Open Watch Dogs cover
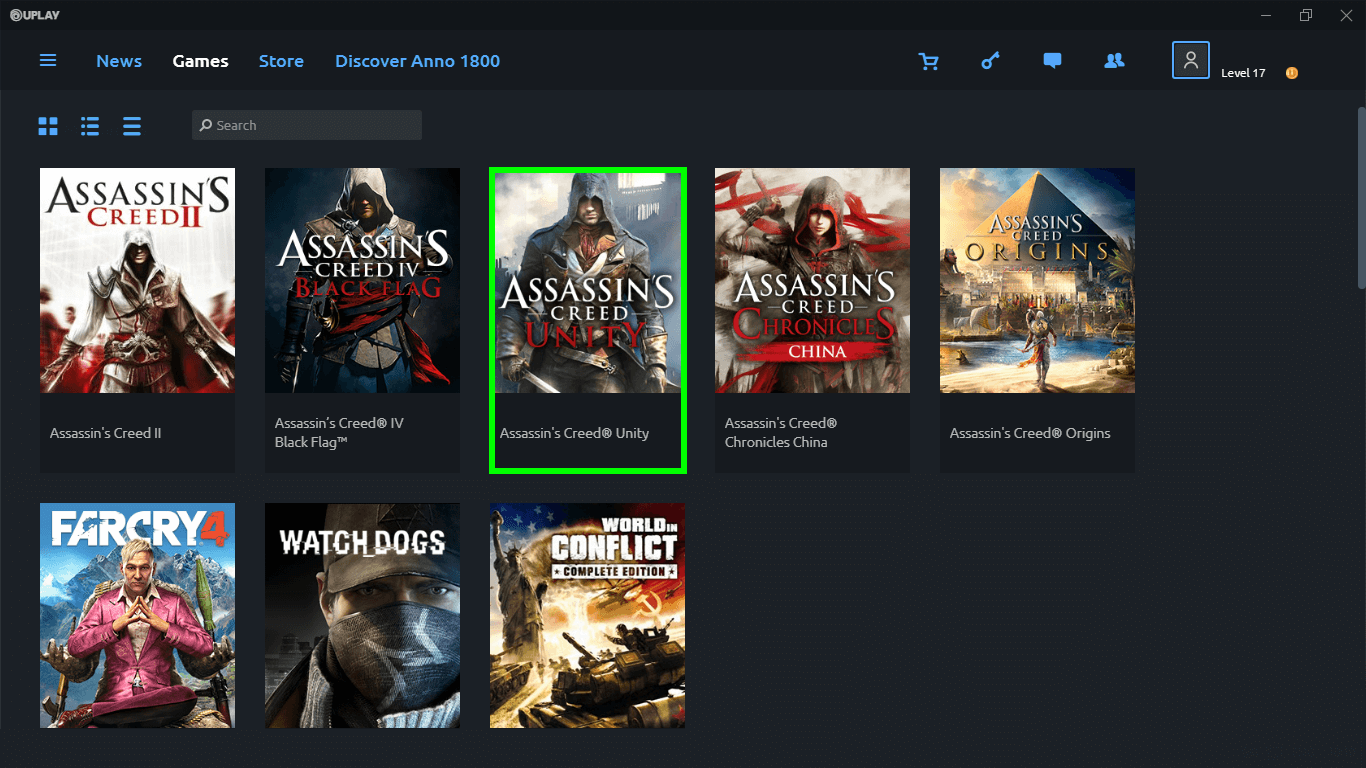Screen dimensions: 1366x768 click(362, 615)
